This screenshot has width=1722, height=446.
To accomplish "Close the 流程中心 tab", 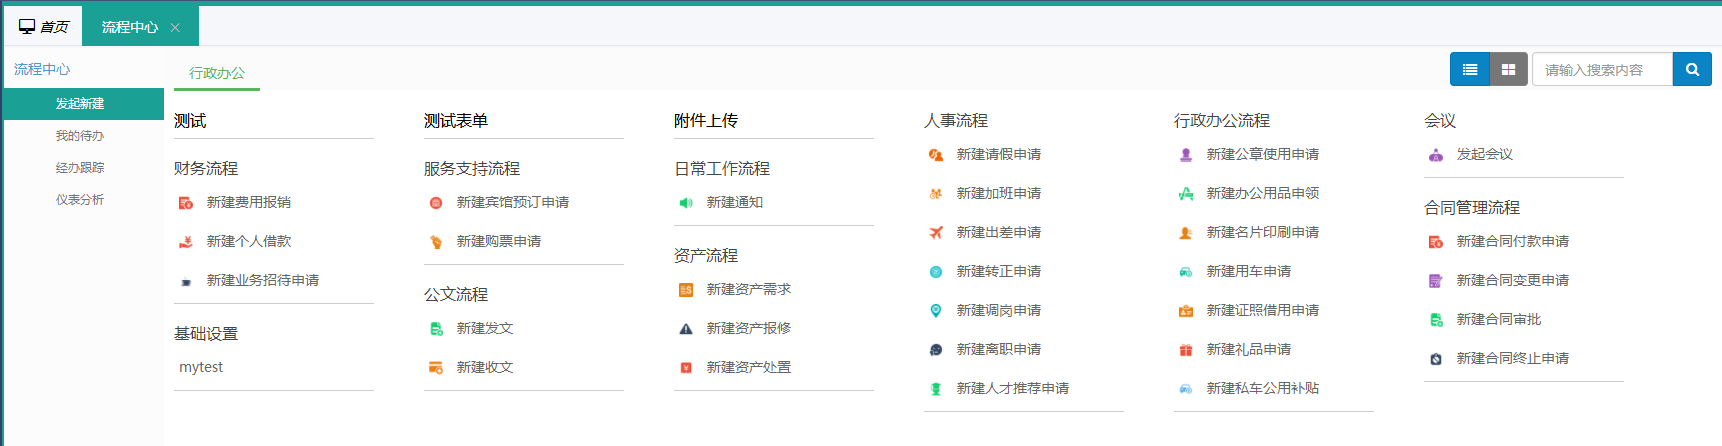I will (175, 27).
